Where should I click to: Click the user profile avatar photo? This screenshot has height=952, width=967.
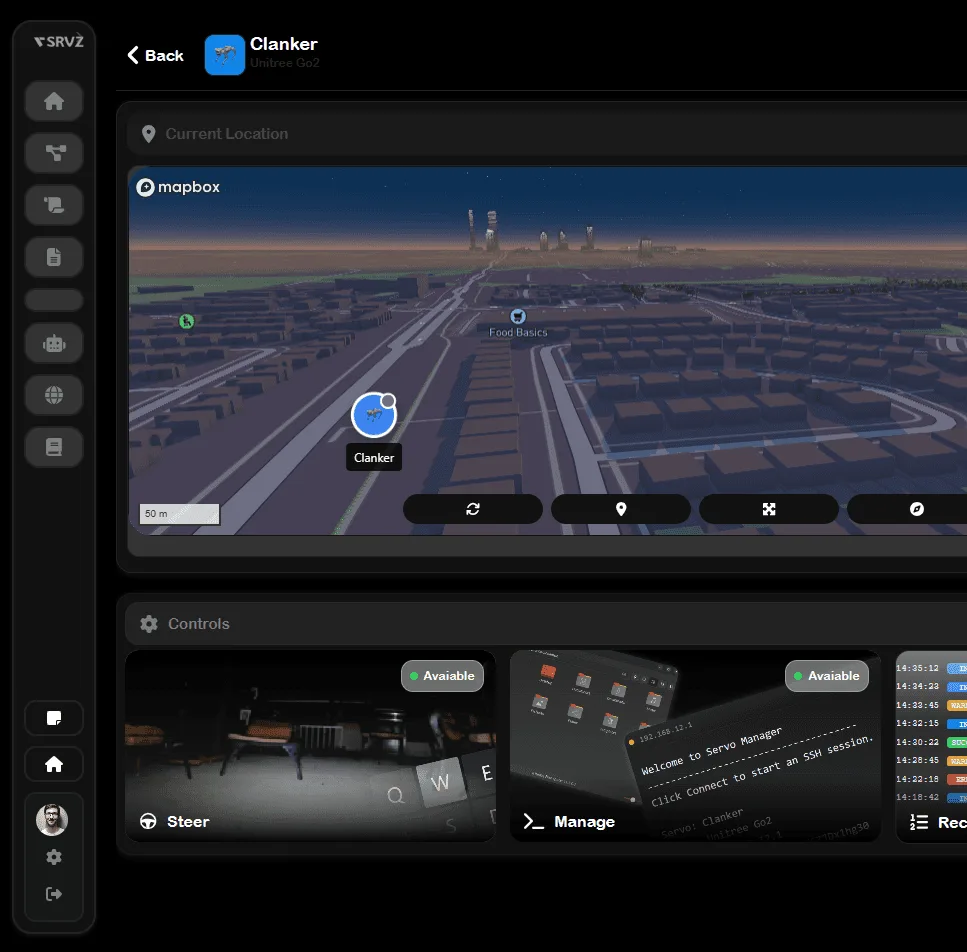click(52, 820)
